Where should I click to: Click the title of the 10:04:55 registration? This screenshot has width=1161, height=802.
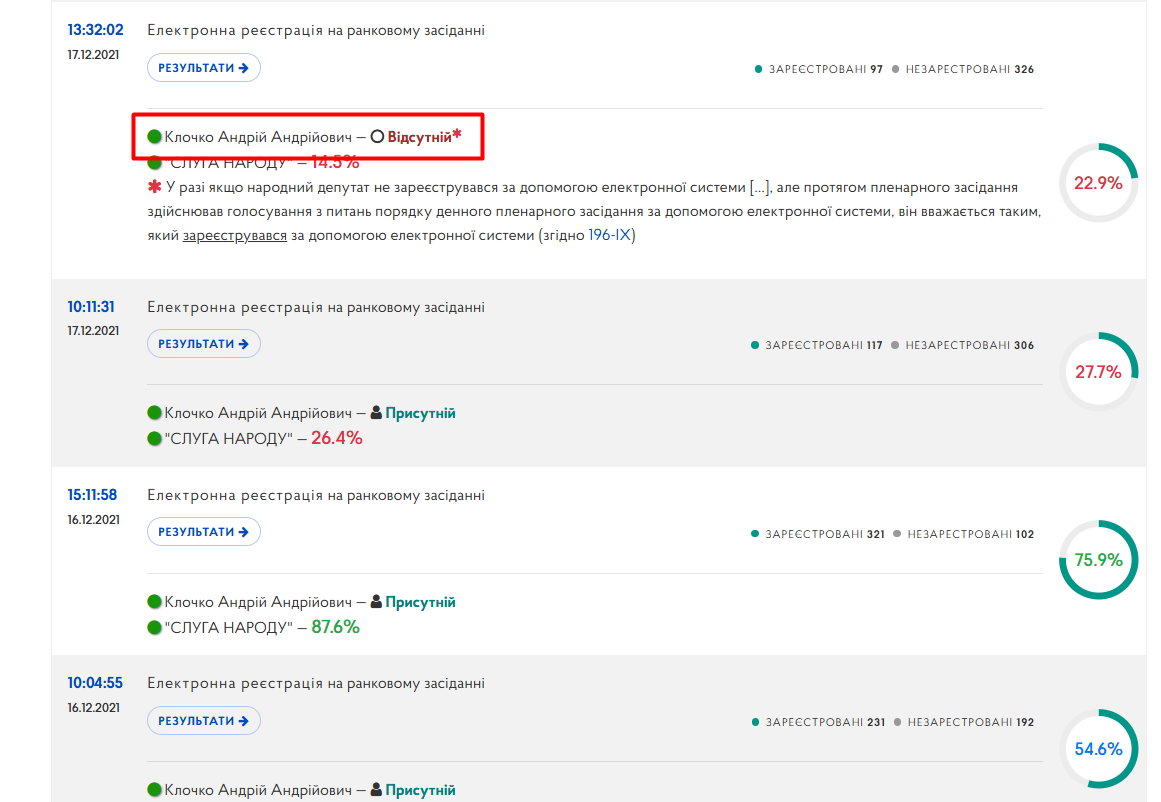pyautogui.click(x=316, y=683)
